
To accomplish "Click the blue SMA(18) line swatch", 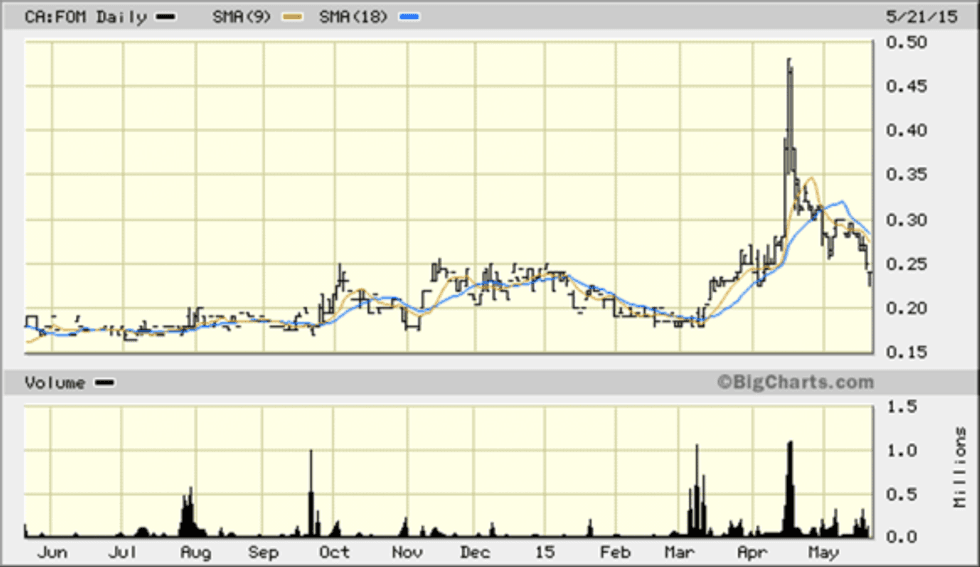I will (x=411, y=17).
